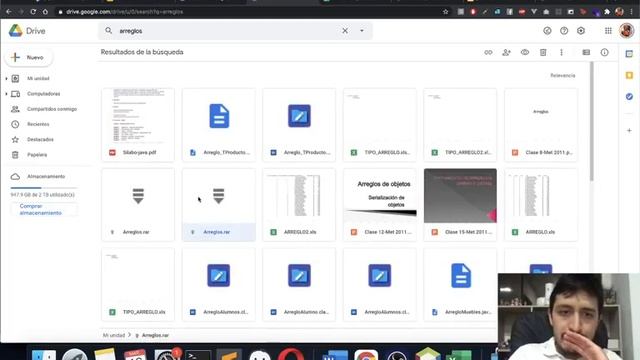Open the Relevancia sort option

coord(562,76)
